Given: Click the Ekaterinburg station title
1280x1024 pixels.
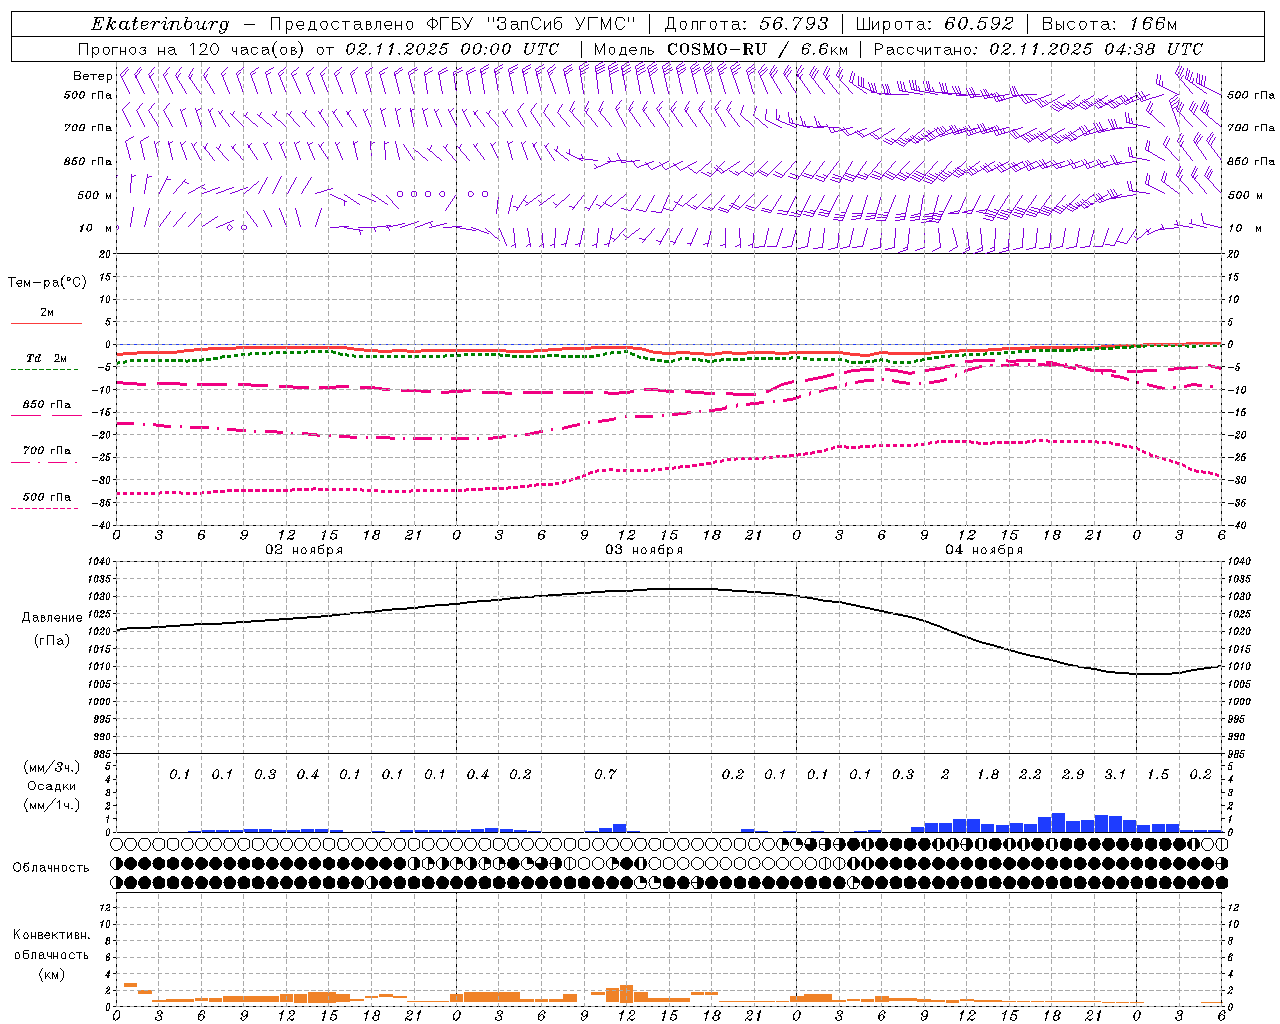Looking at the screenshot, I should pyautogui.click(x=160, y=24).
